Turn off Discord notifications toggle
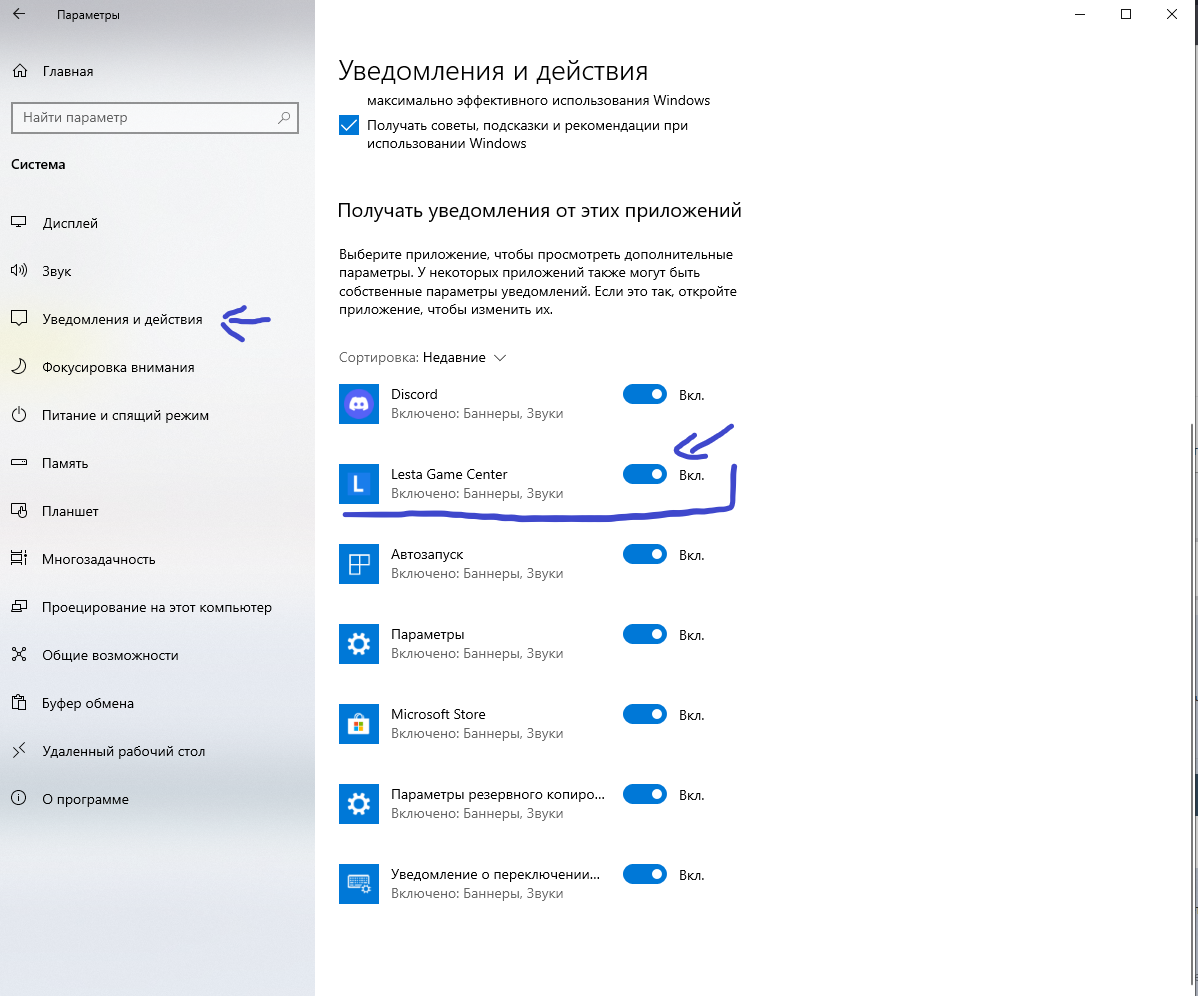This screenshot has width=1198, height=996. tap(645, 394)
